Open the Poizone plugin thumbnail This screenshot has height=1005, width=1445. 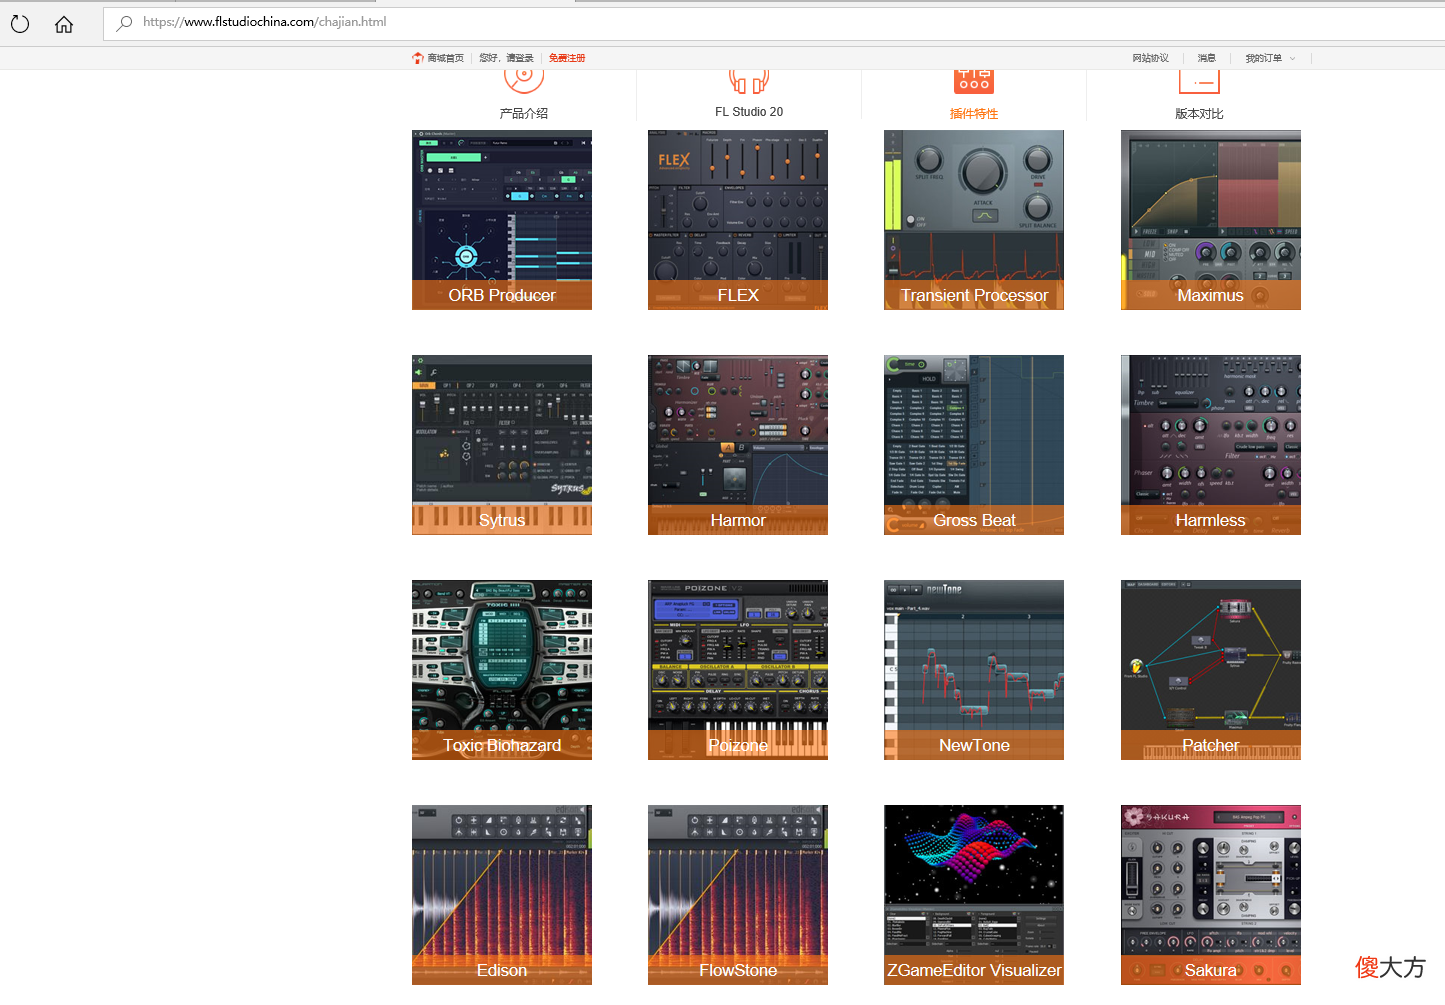[x=738, y=670]
